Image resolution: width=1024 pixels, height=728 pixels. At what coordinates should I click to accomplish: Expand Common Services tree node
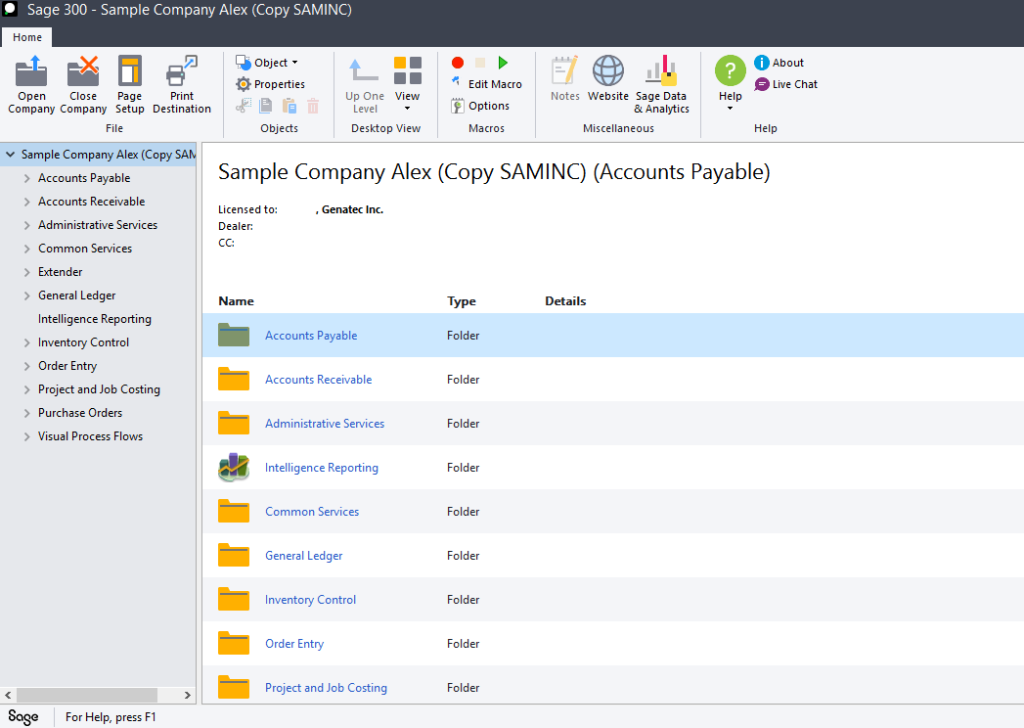tap(27, 249)
